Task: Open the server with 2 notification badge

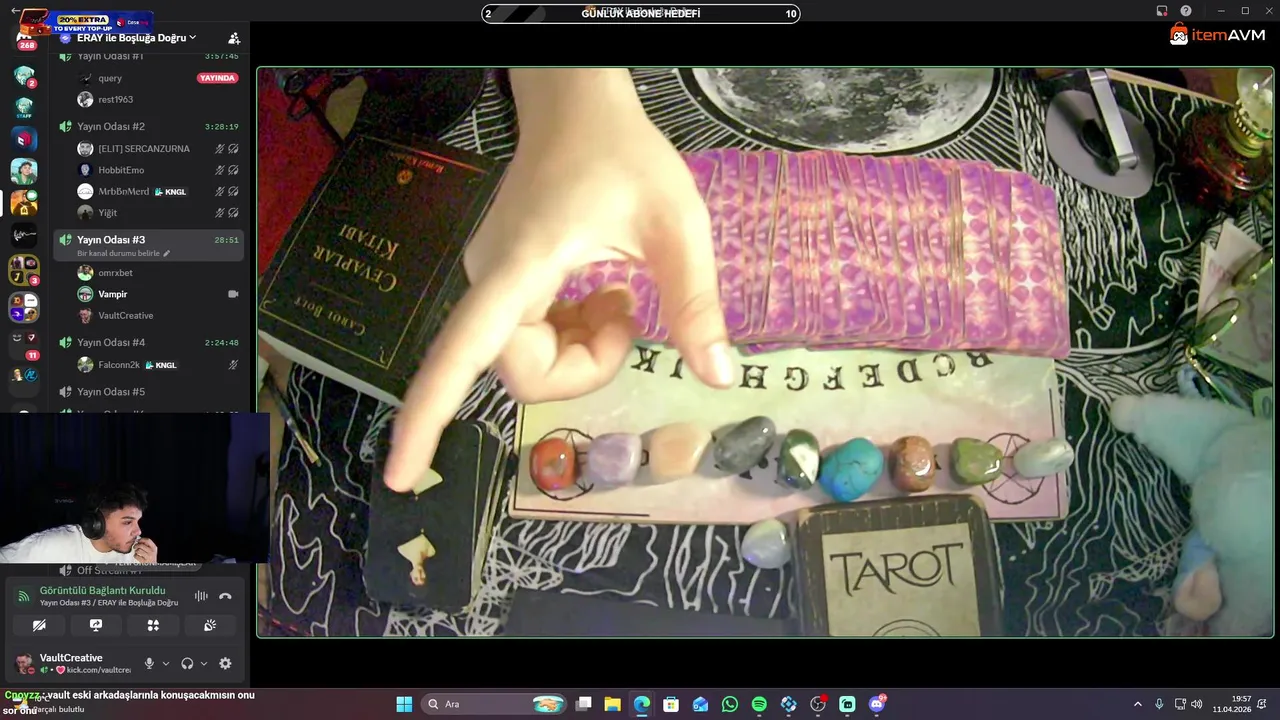Action: tap(24, 76)
